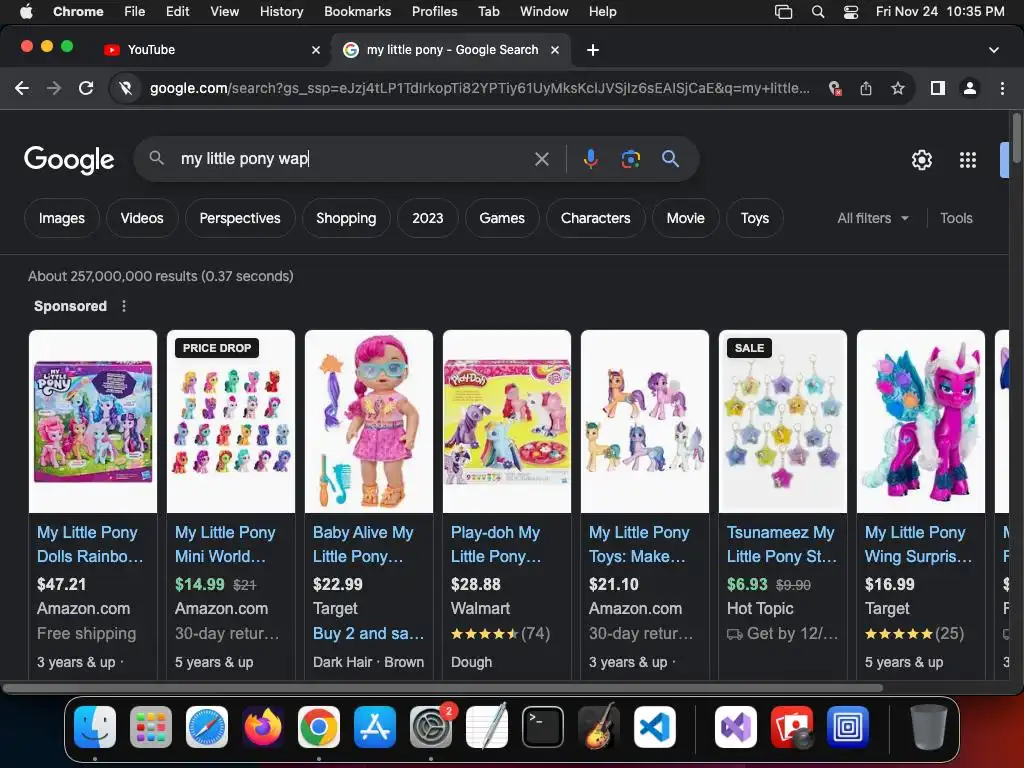
Task: Open Play-doh My Little Pony link
Action: [496, 544]
